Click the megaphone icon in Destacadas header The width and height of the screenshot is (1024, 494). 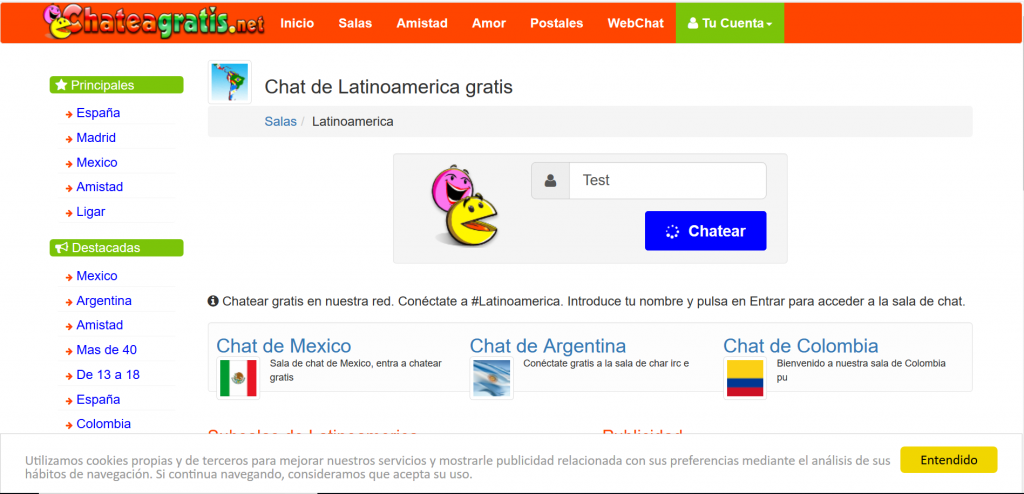[61, 247]
